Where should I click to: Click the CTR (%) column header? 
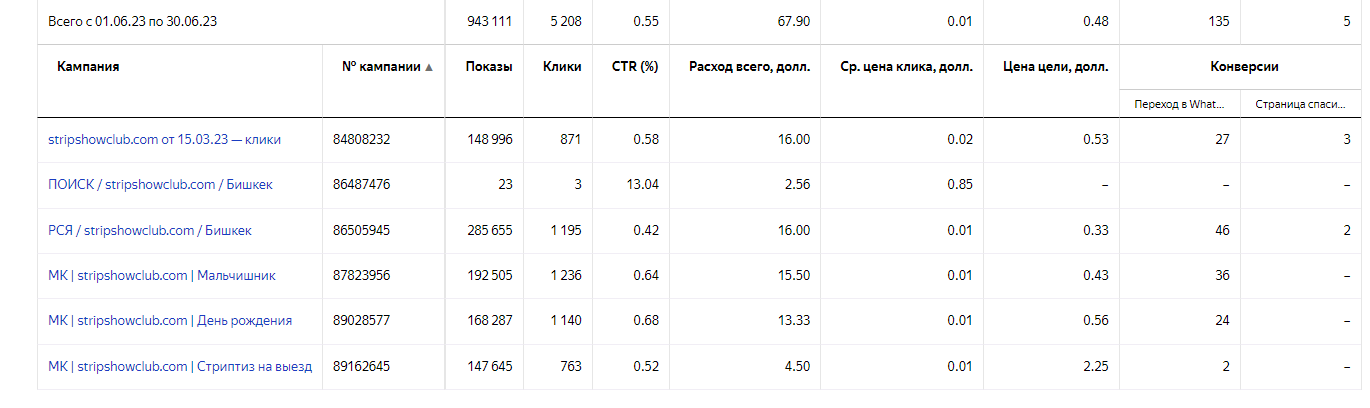tap(635, 67)
